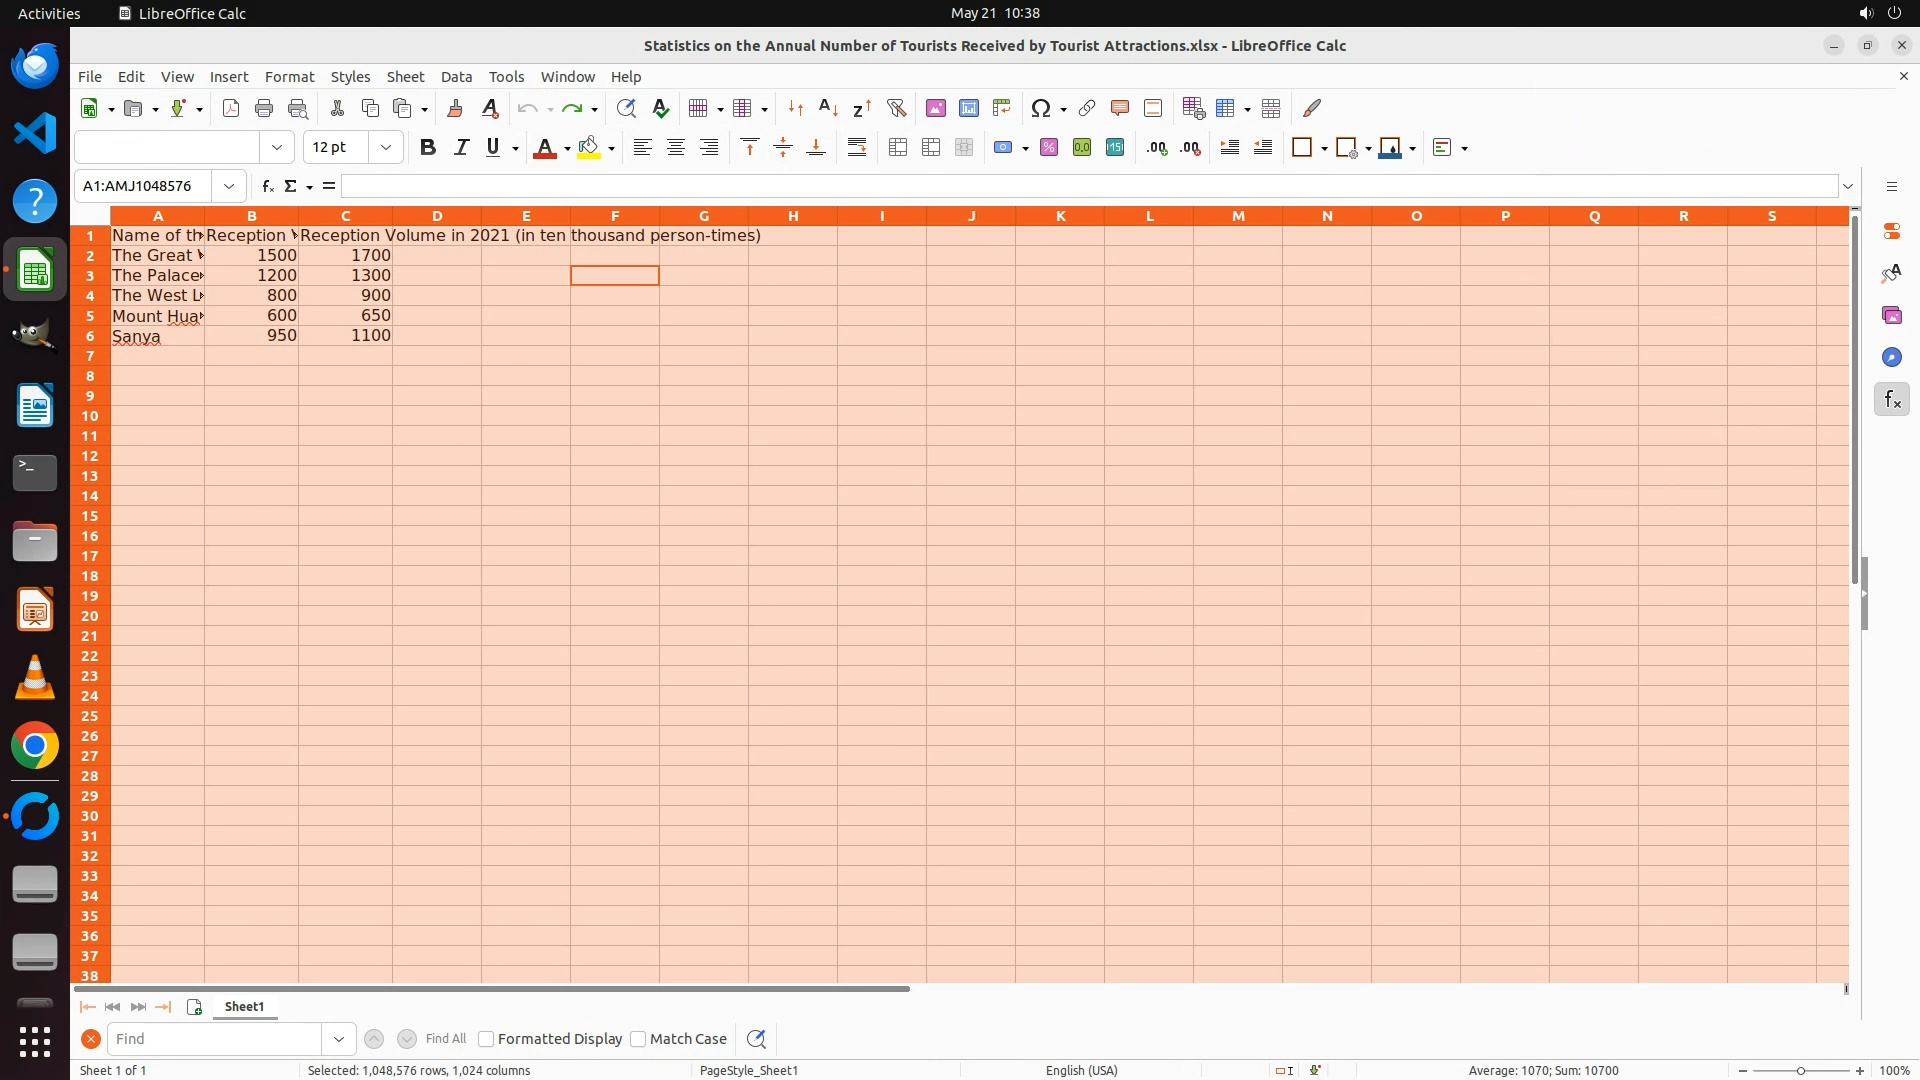Click the Merge and Center Cells icon

coord(898,148)
